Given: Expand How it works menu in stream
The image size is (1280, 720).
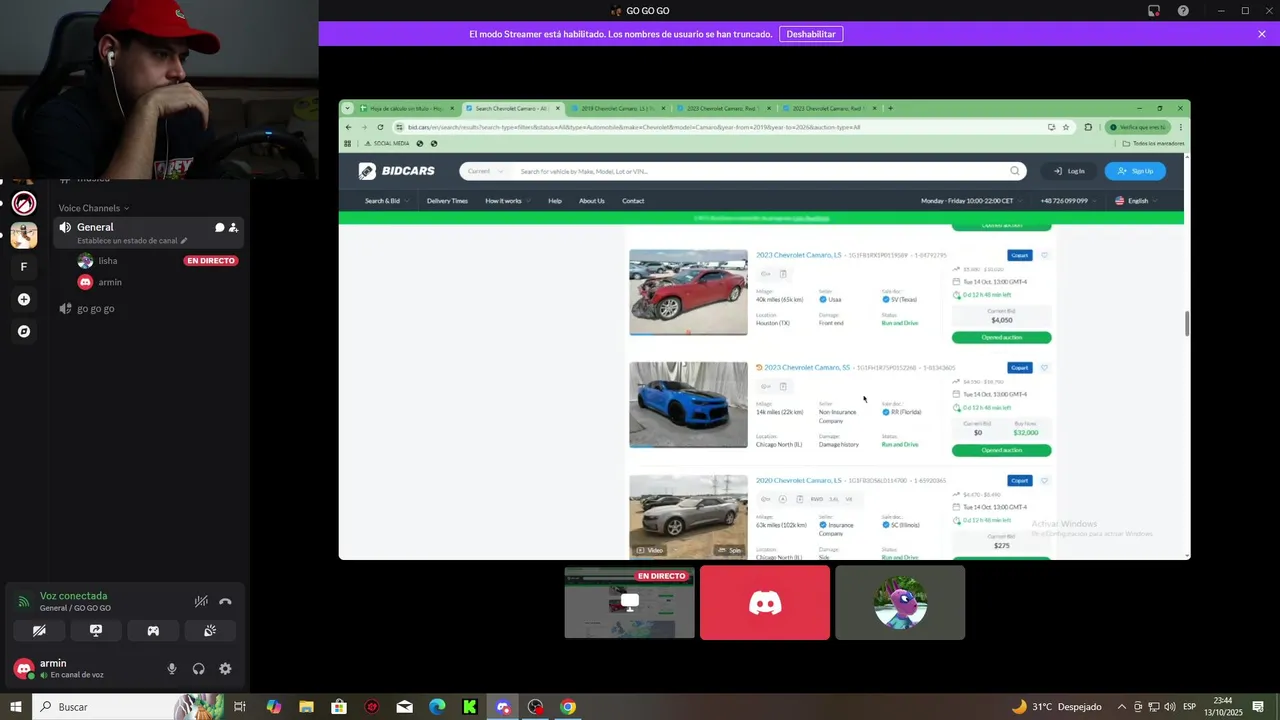Looking at the screenshot, I should (507, 201).
